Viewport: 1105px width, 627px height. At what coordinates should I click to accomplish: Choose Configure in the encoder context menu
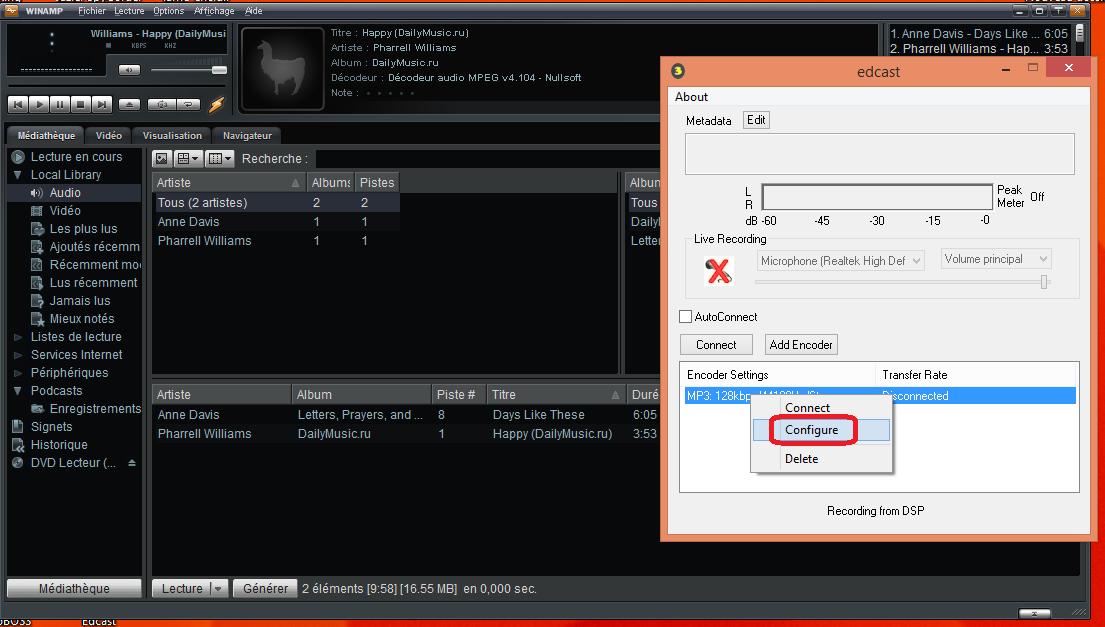821,430
